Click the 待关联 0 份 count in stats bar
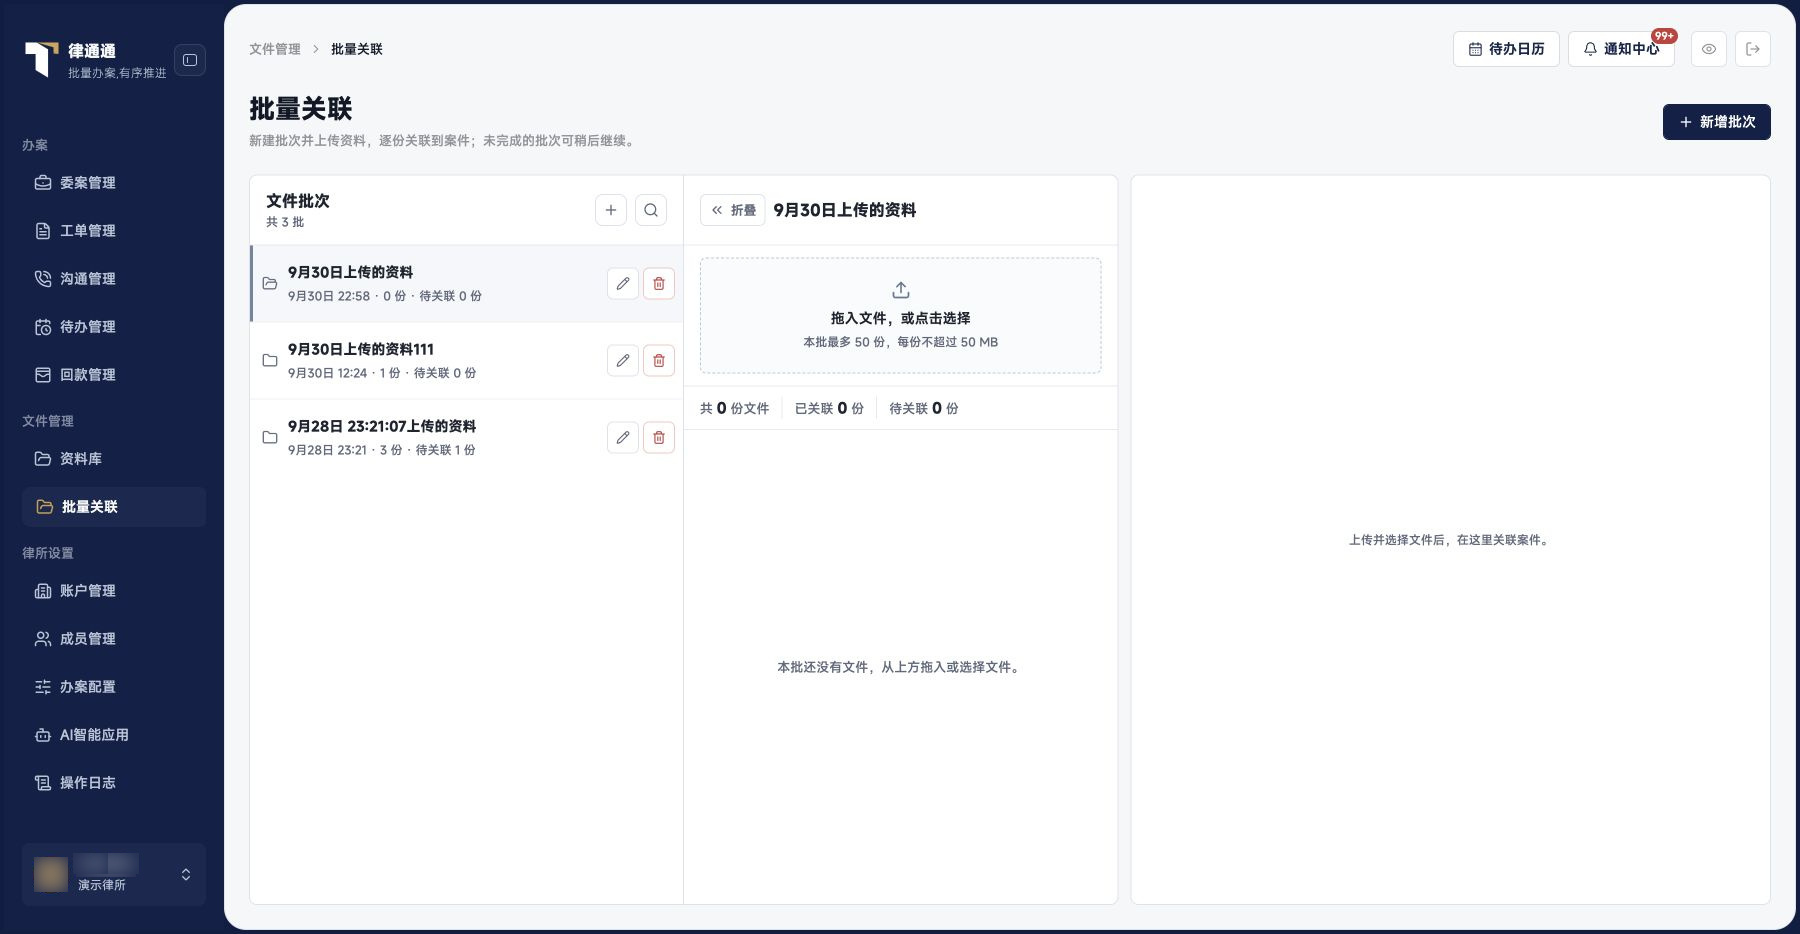The height and width of the screenshot is (934, 1800). 924,408
